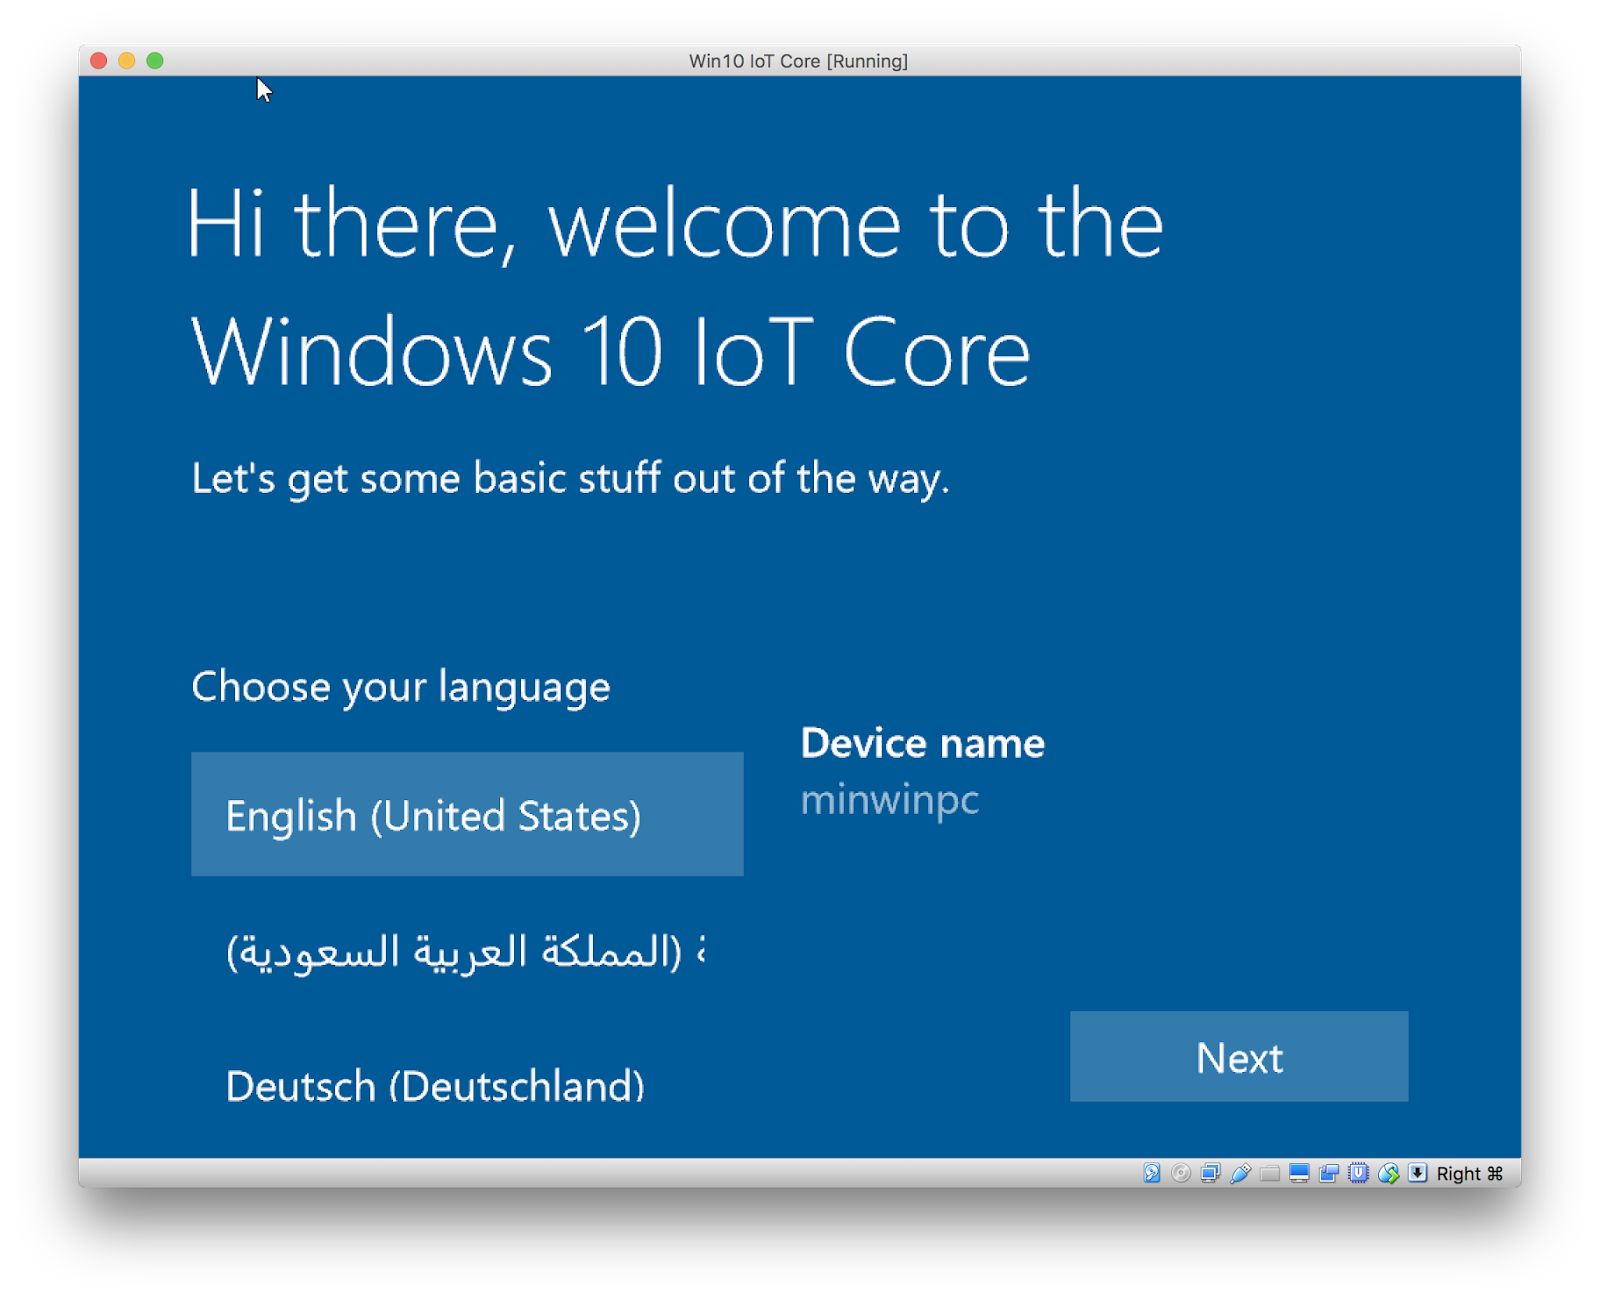
Task: Click the keyboard capture arrow icon in status bar
Action: coord(1417,1173)
